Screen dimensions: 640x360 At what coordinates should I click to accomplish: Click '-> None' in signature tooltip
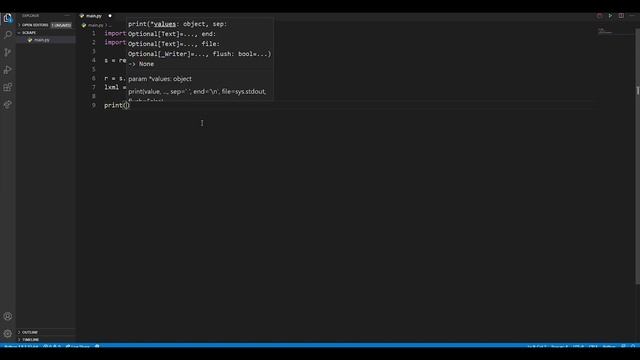(x=141, y=64)
